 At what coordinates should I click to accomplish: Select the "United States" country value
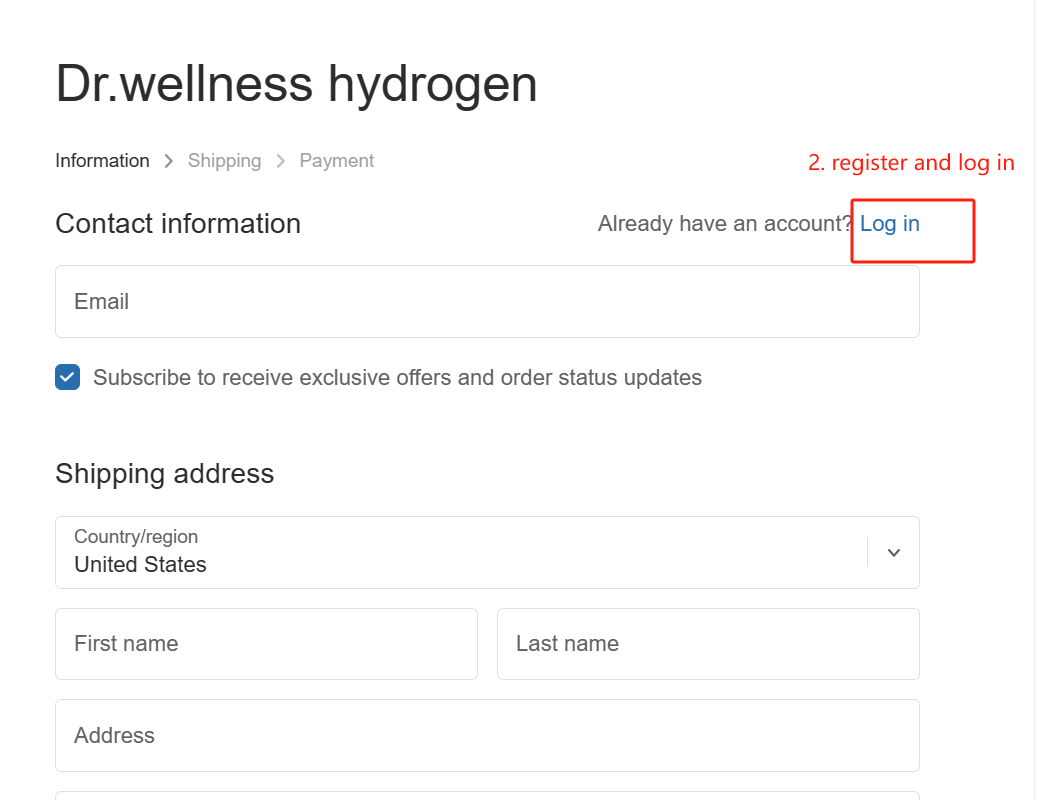[140, 565]
